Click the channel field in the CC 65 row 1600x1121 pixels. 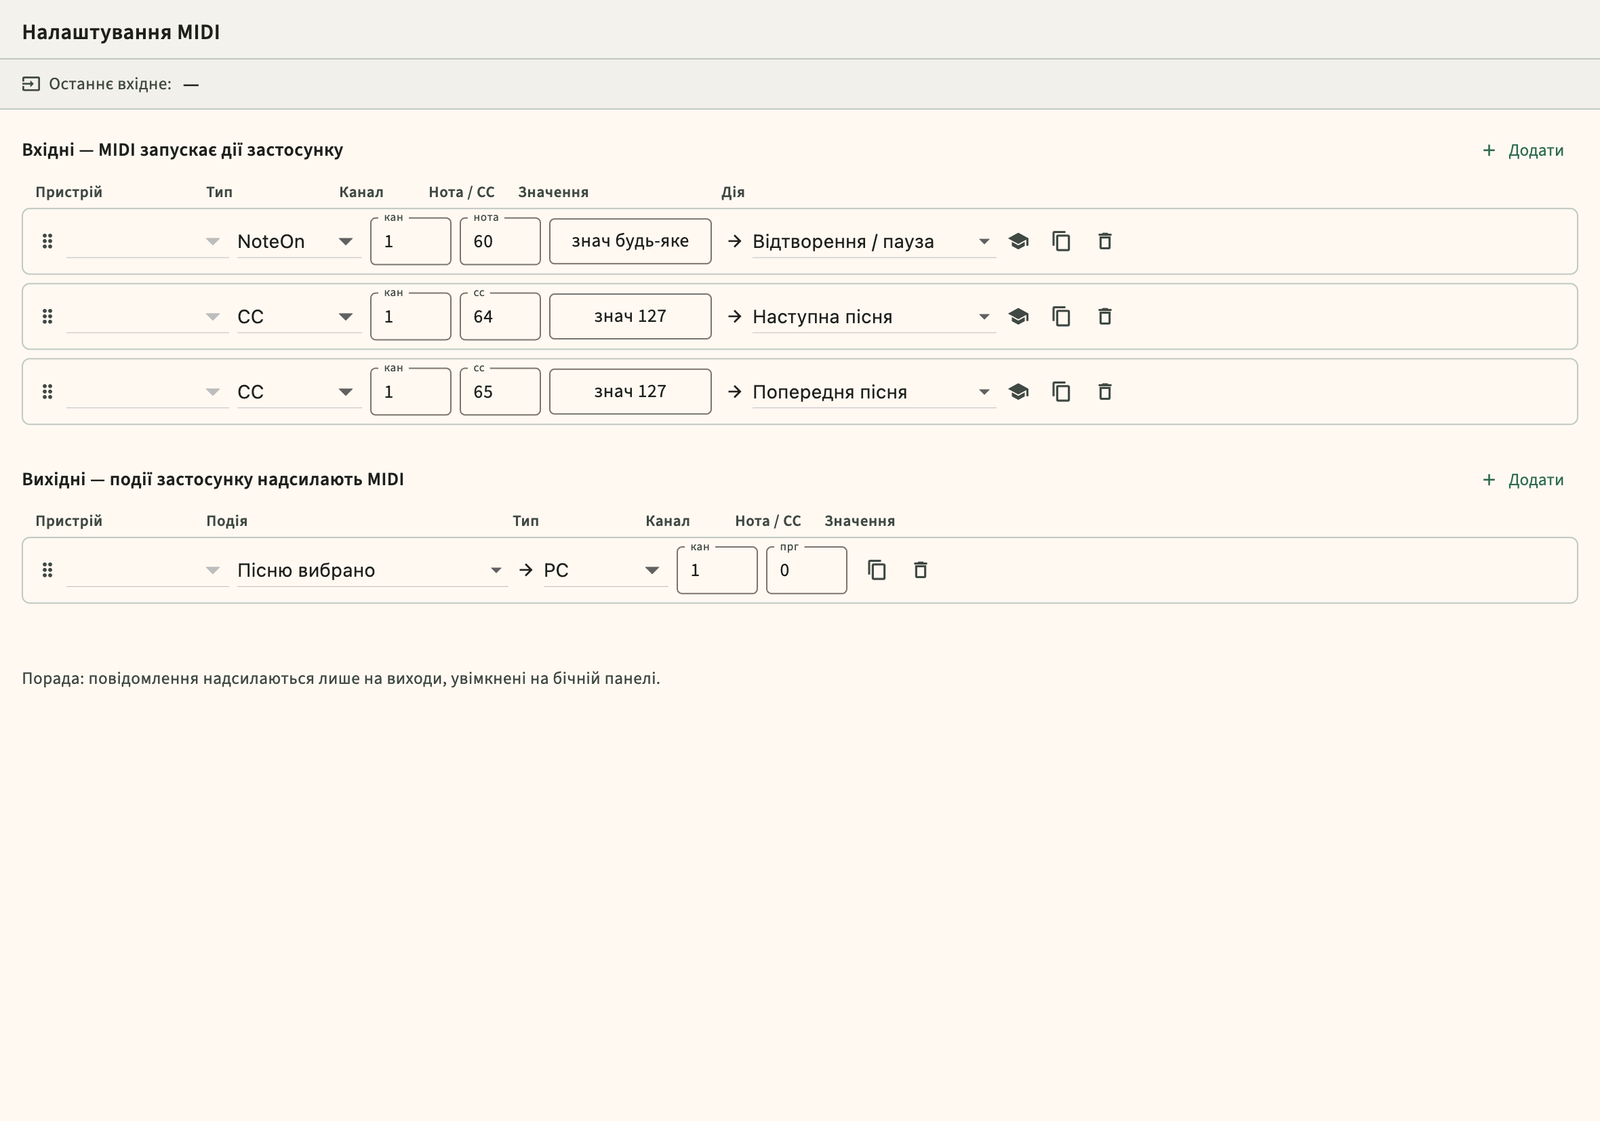pyautogui.click(x=410, y=392)
